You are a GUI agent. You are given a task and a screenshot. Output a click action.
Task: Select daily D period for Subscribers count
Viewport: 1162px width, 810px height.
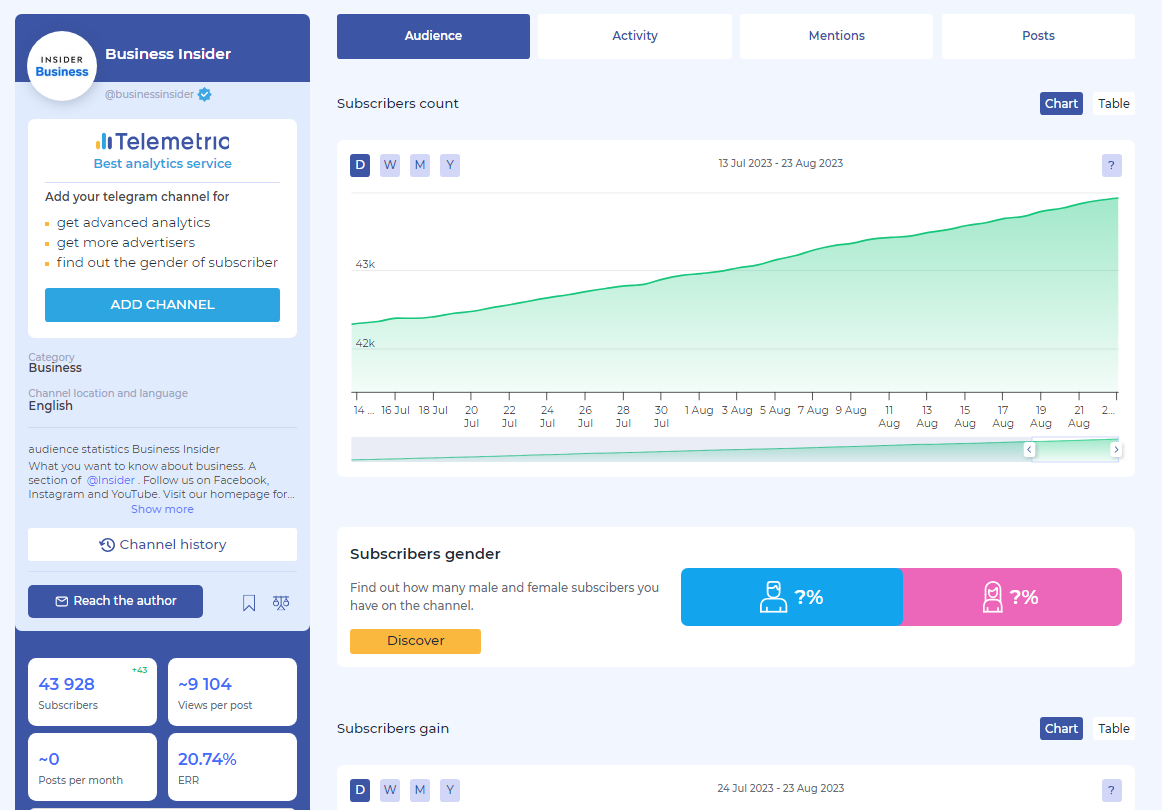coord(360,165)
